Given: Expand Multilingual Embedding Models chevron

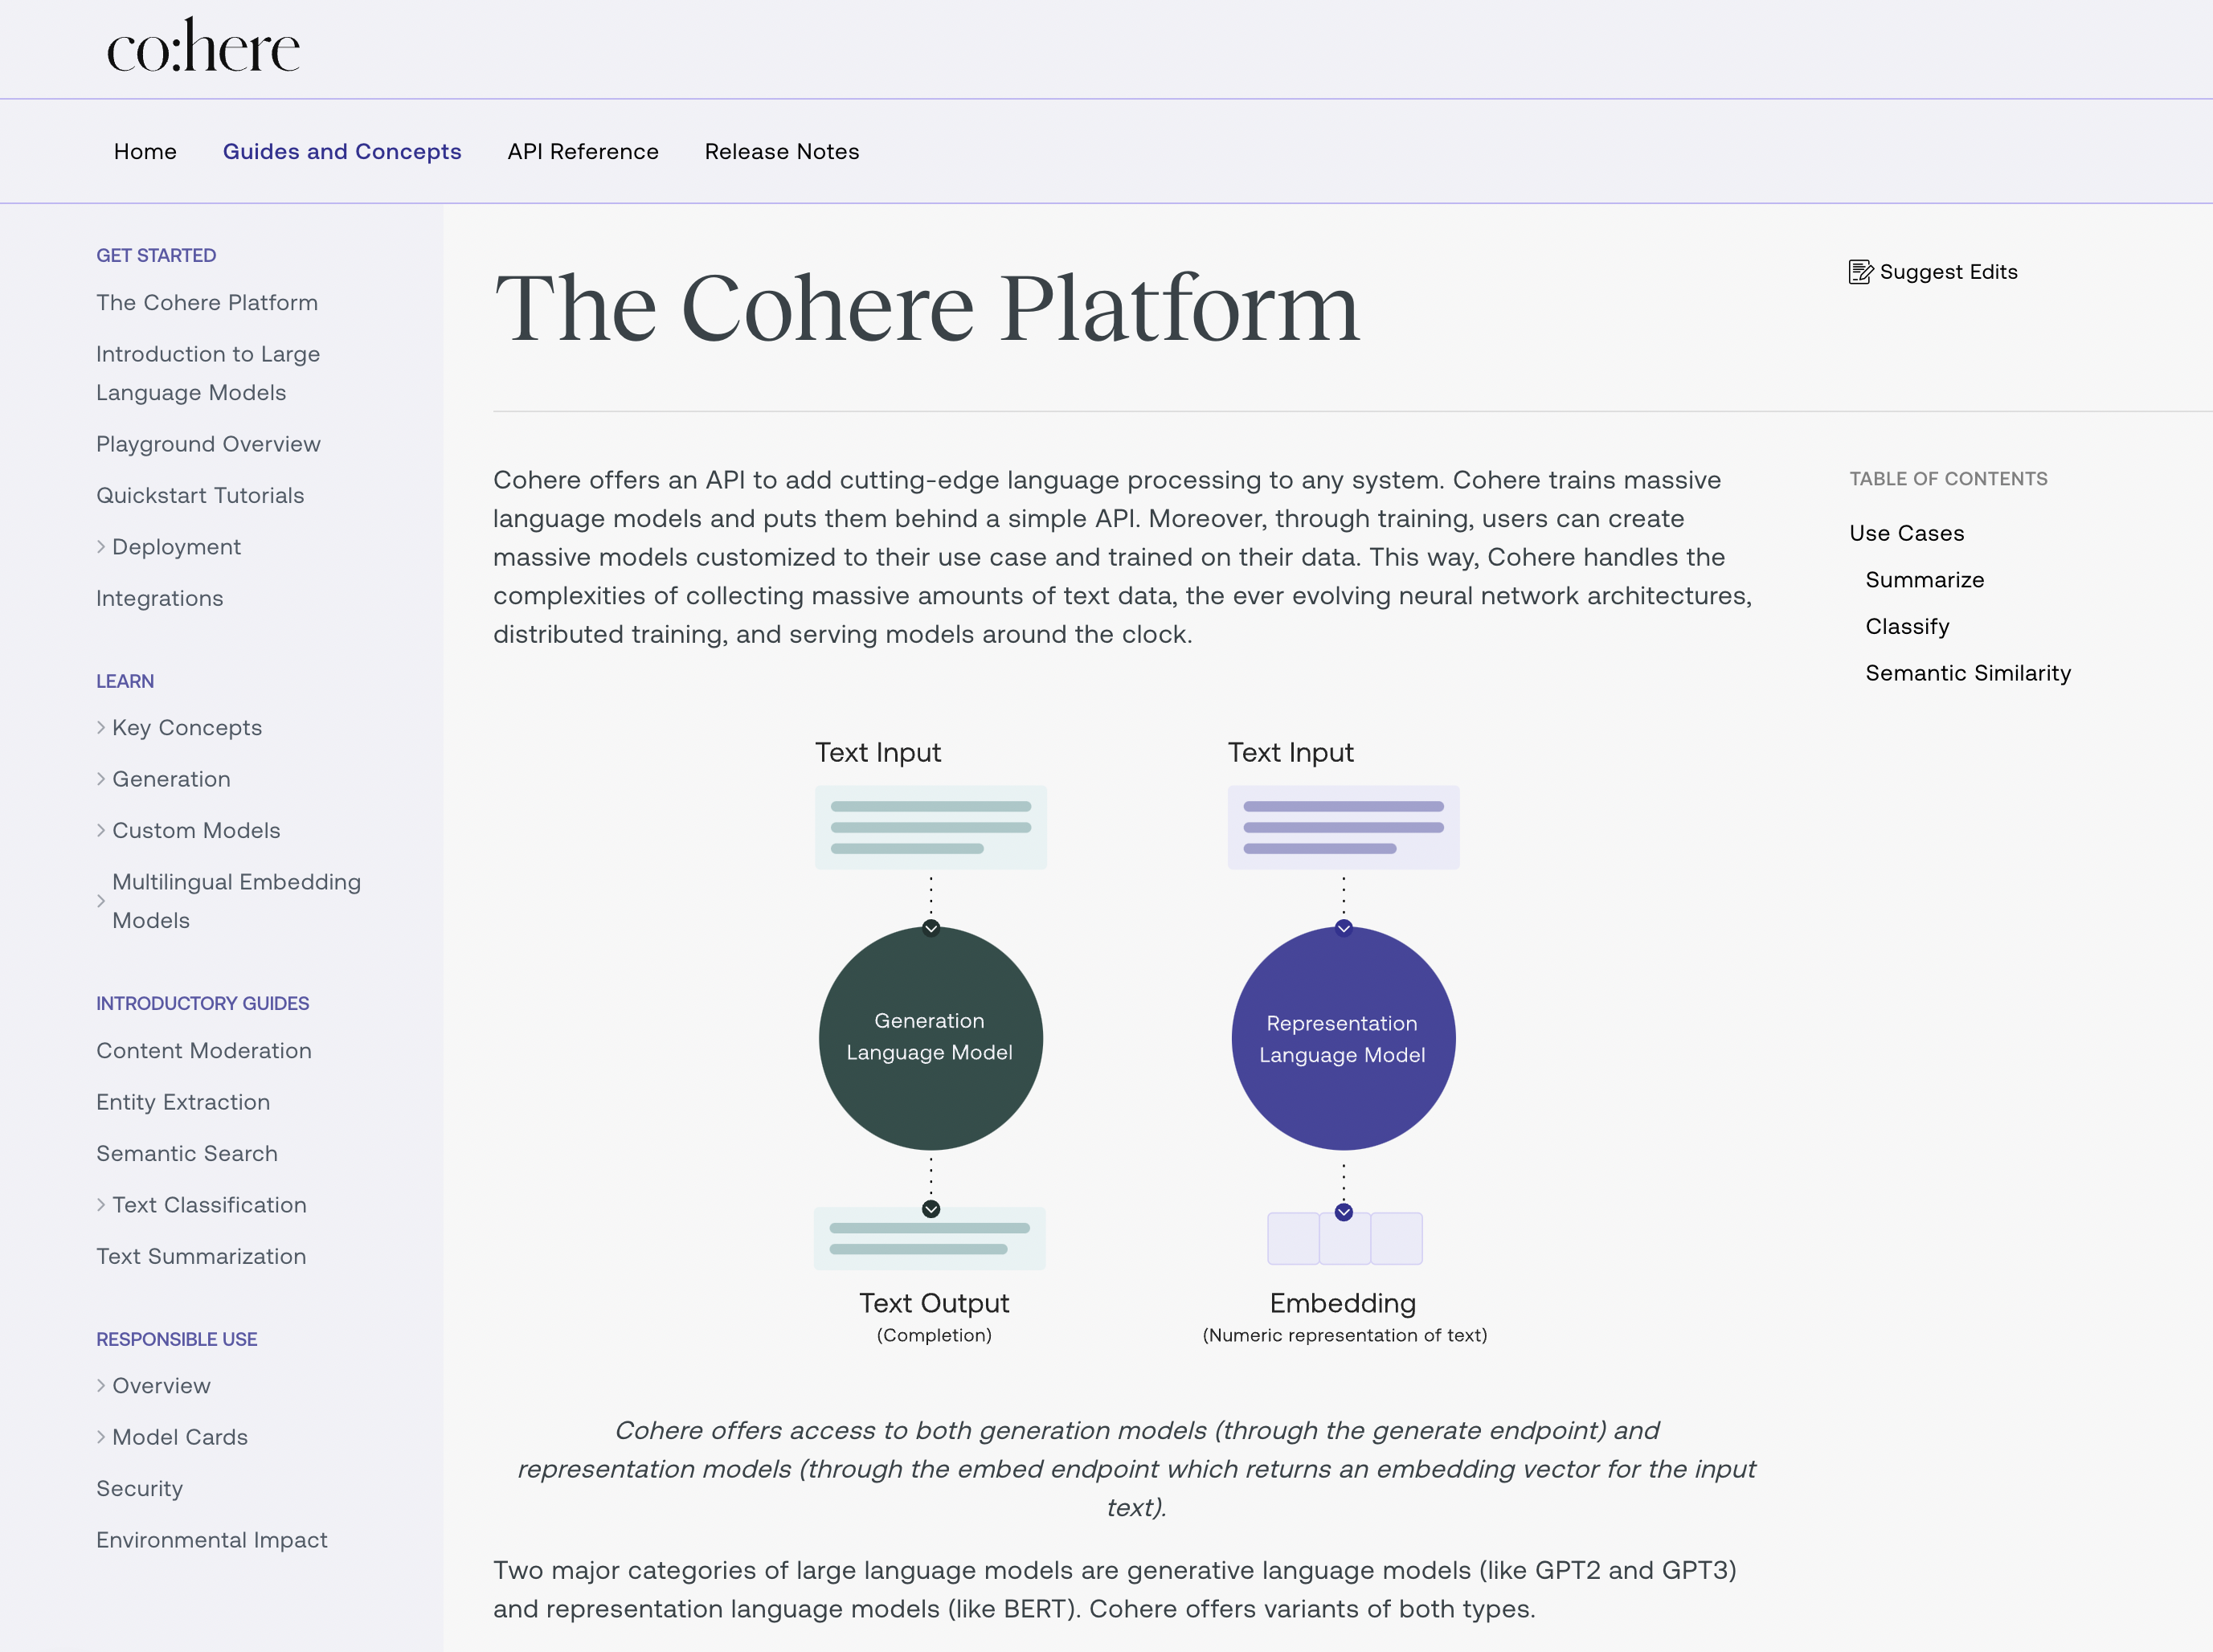Looking at the screenshot, I should (101, 901).
